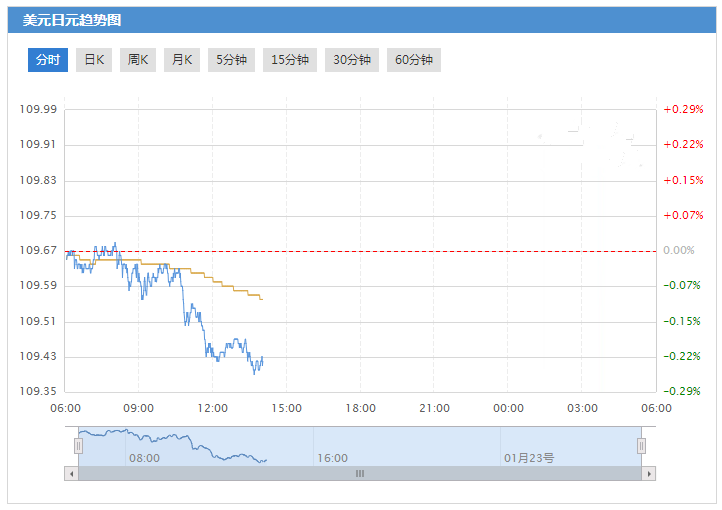Viewport: 722px width, 510px height.
Task: Click the 美元日元趋势图 title header
Action: 72,19
